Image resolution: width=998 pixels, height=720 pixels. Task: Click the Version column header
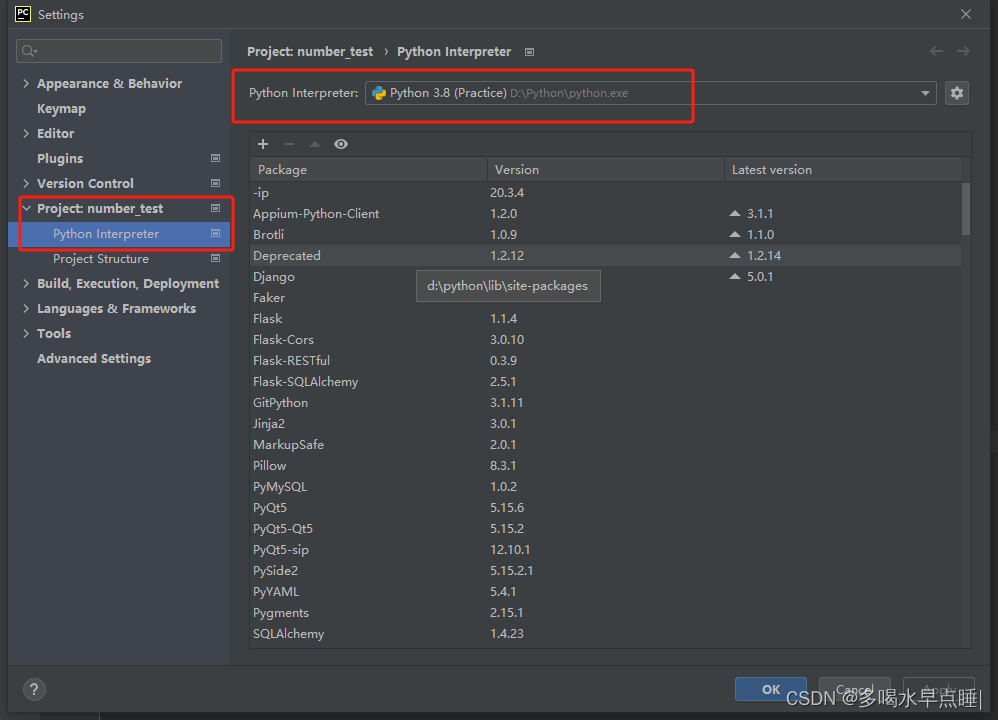(x=605, y=169)
